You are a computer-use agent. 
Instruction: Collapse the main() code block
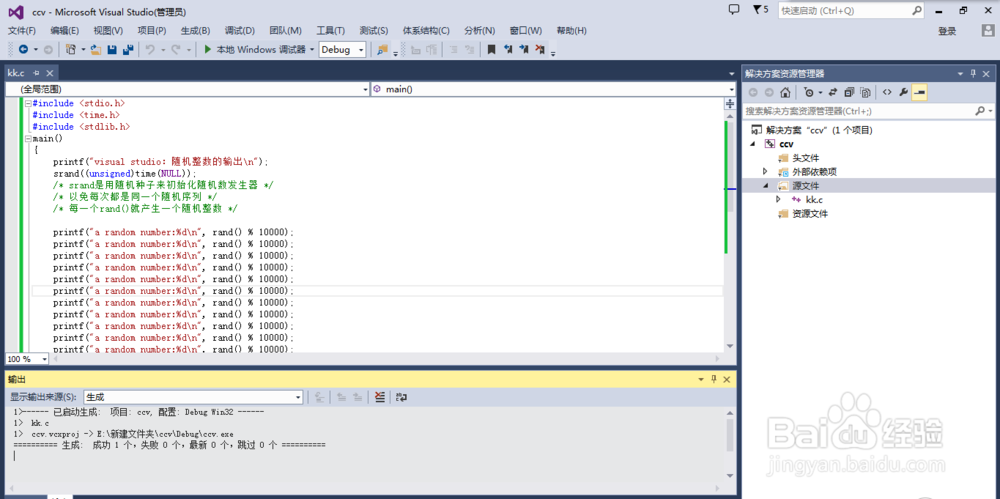(28, 138)
